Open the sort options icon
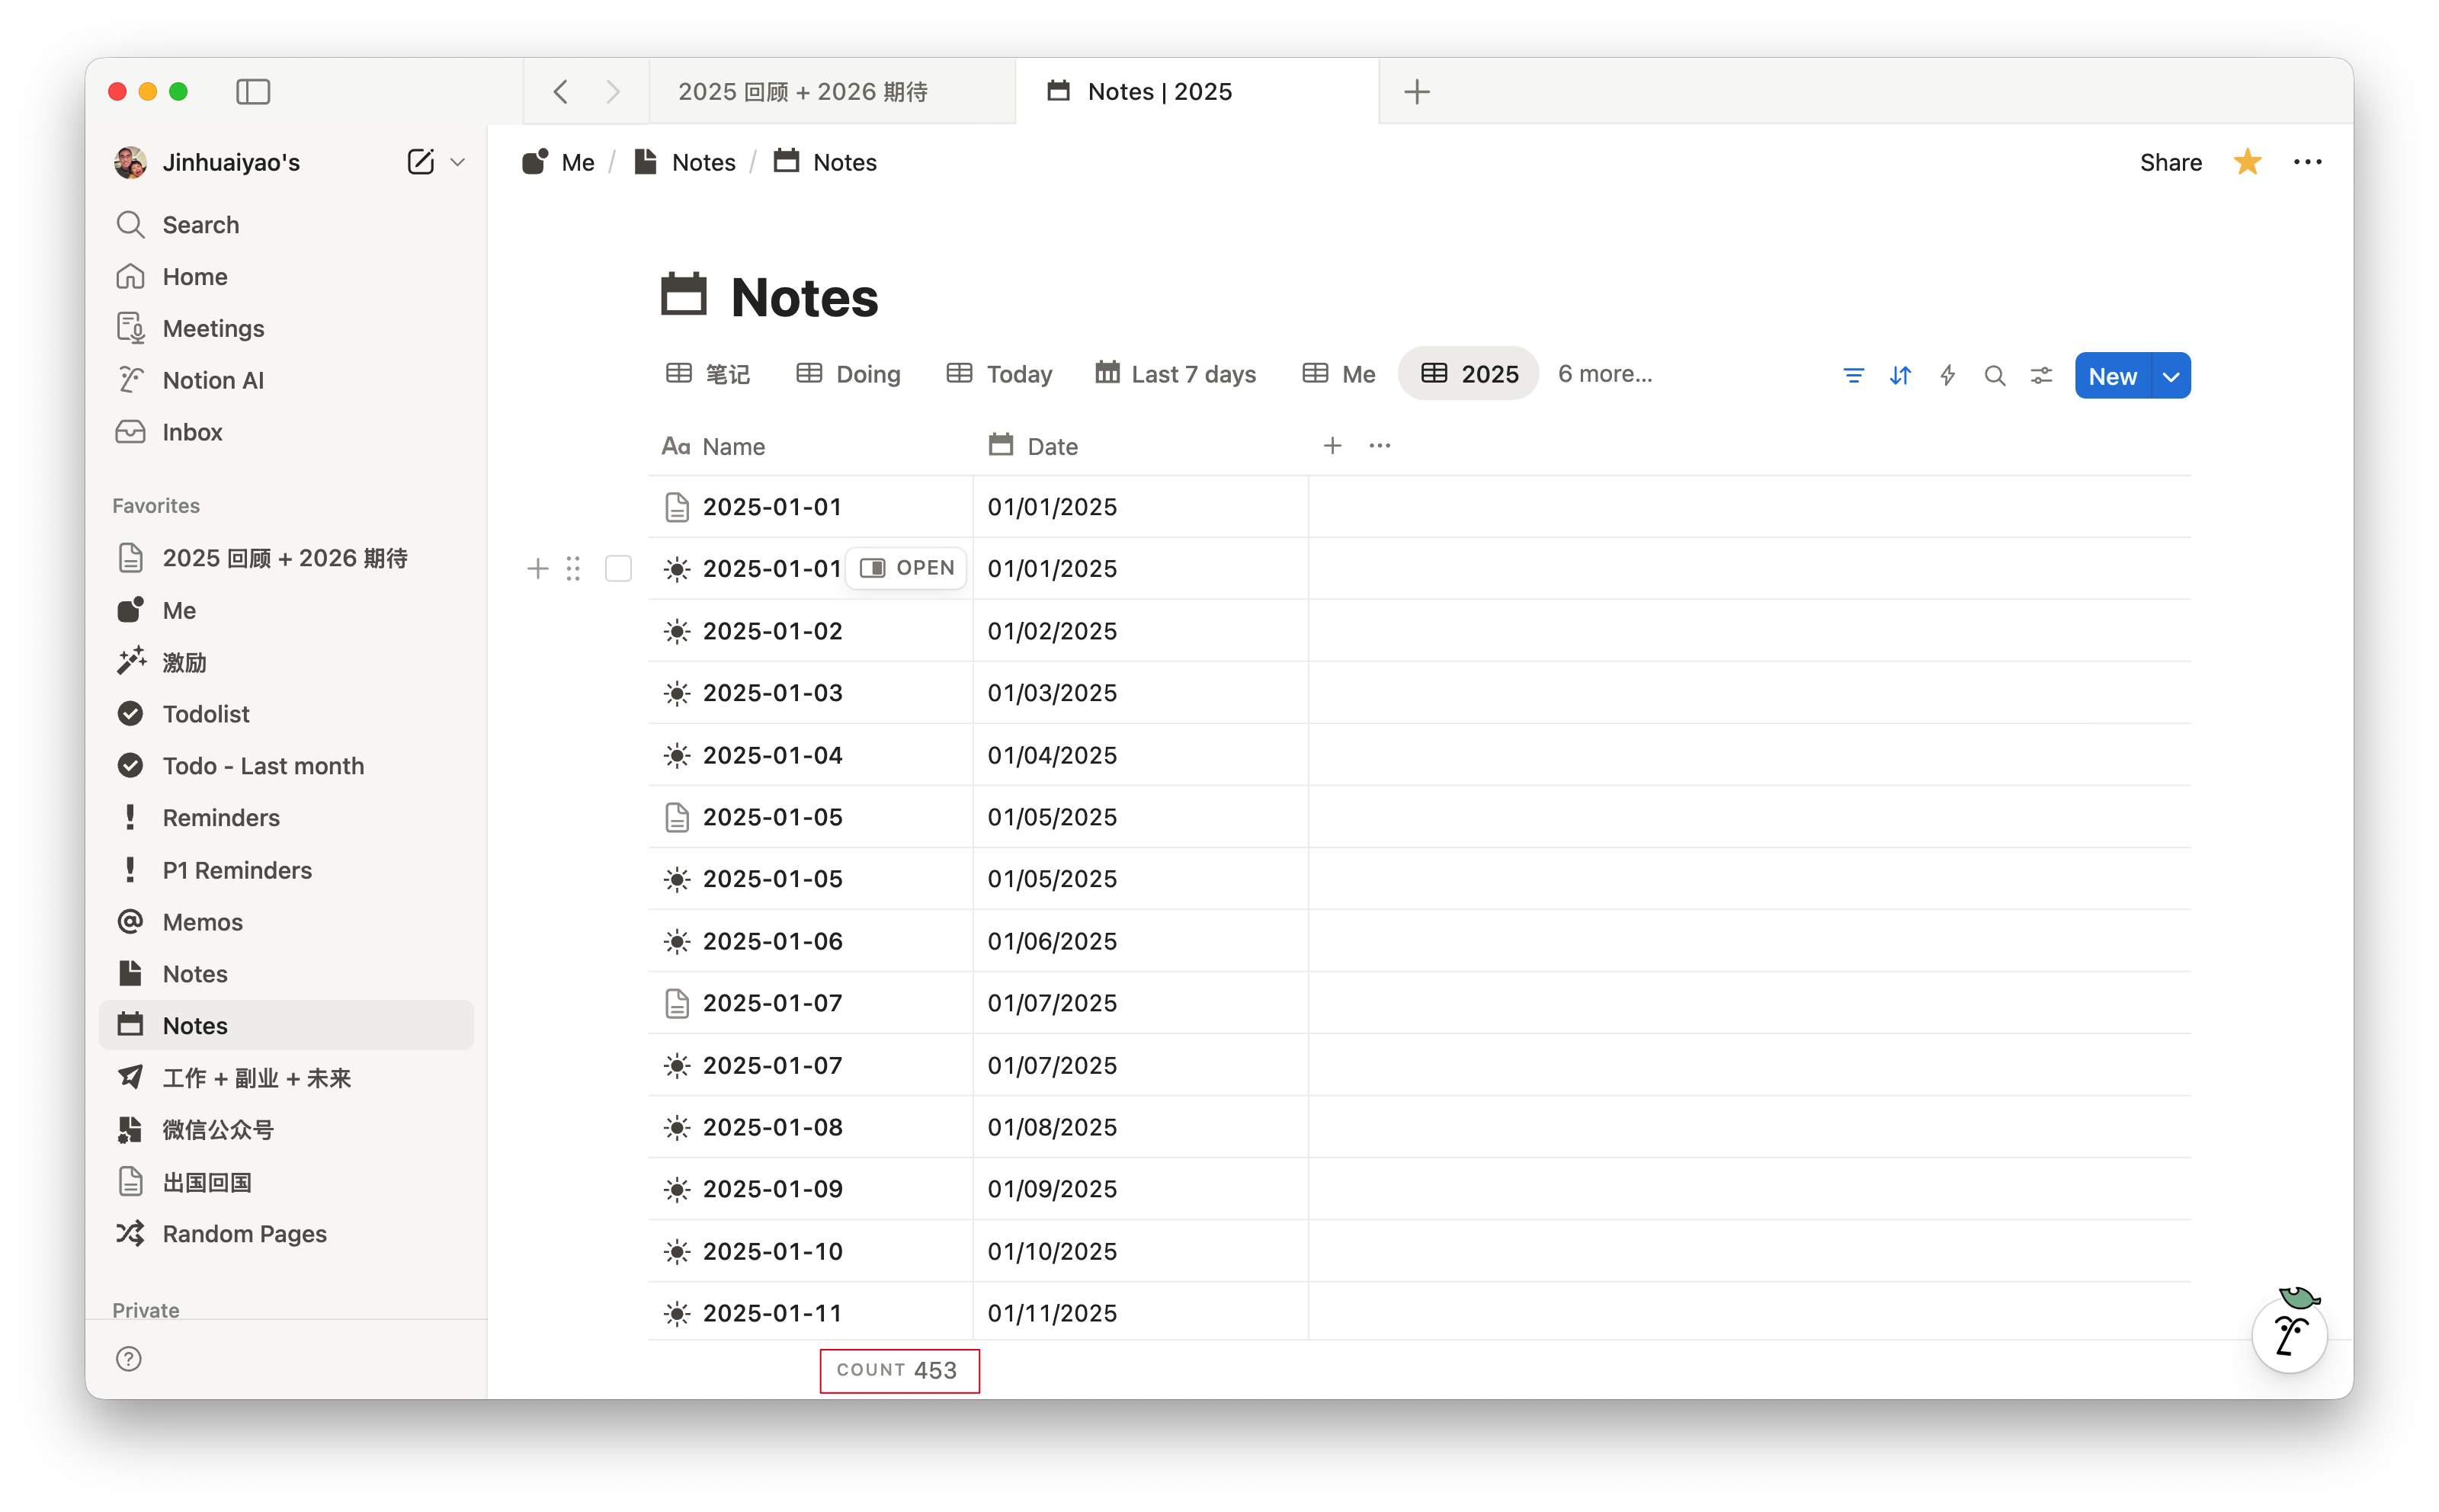2439x1512 pixels. pyautogui.click(x=1900, y=376)
